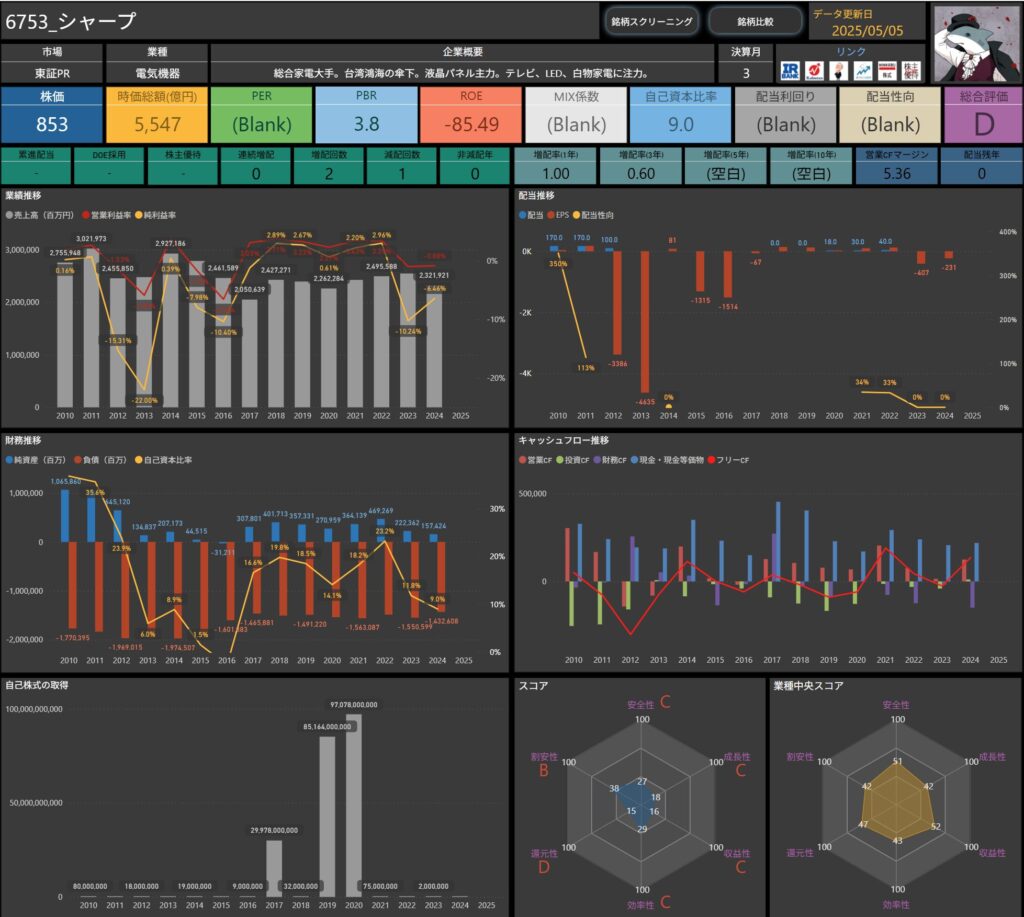Click the 企業概要 description text
Viewport: 1024px width, 917px height.
(x=462, y=73)
